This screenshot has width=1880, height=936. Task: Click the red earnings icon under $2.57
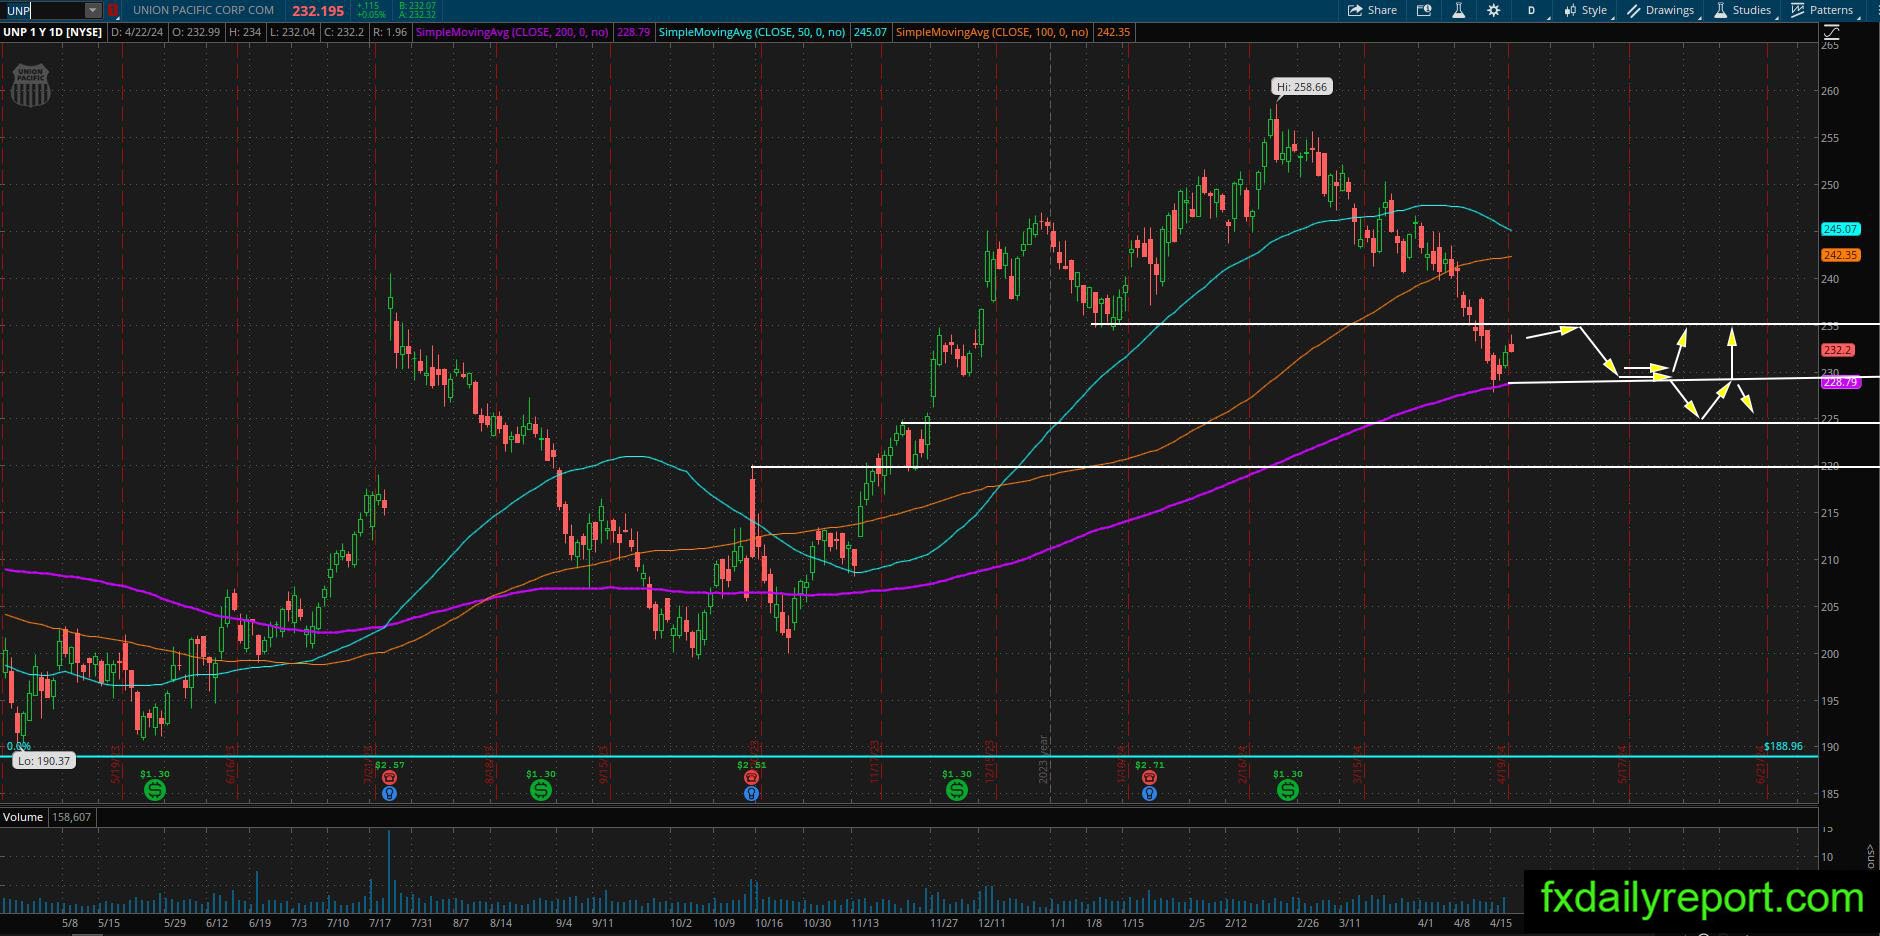pos(389,778)
